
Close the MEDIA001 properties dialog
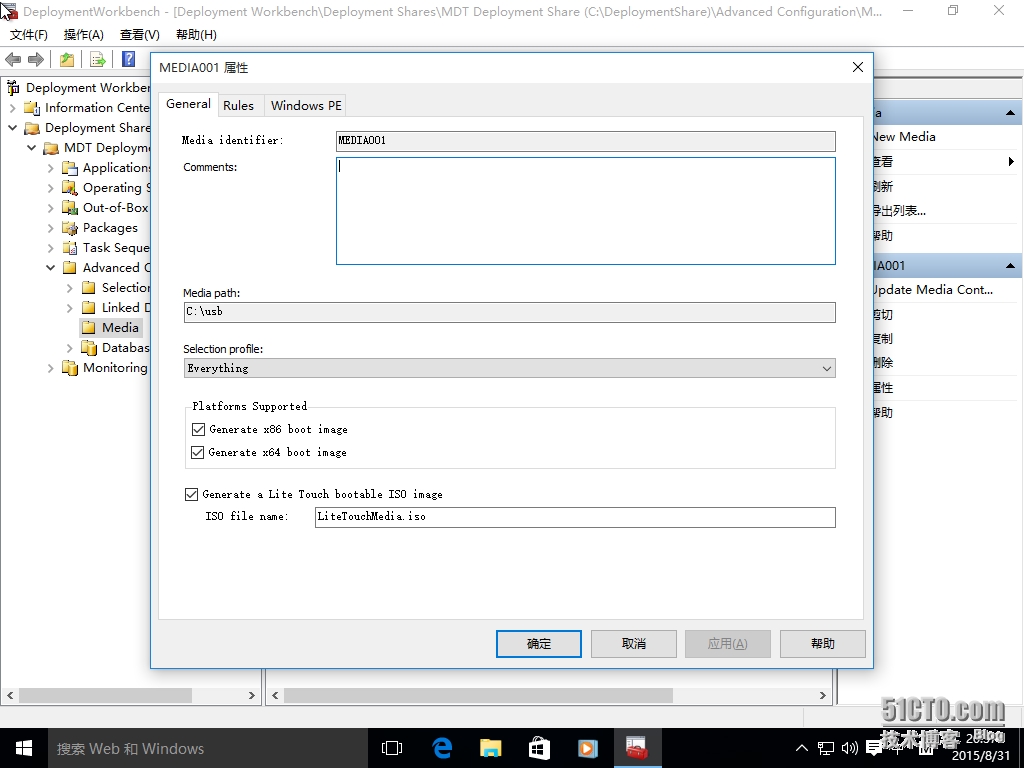[x=858, y=67]
